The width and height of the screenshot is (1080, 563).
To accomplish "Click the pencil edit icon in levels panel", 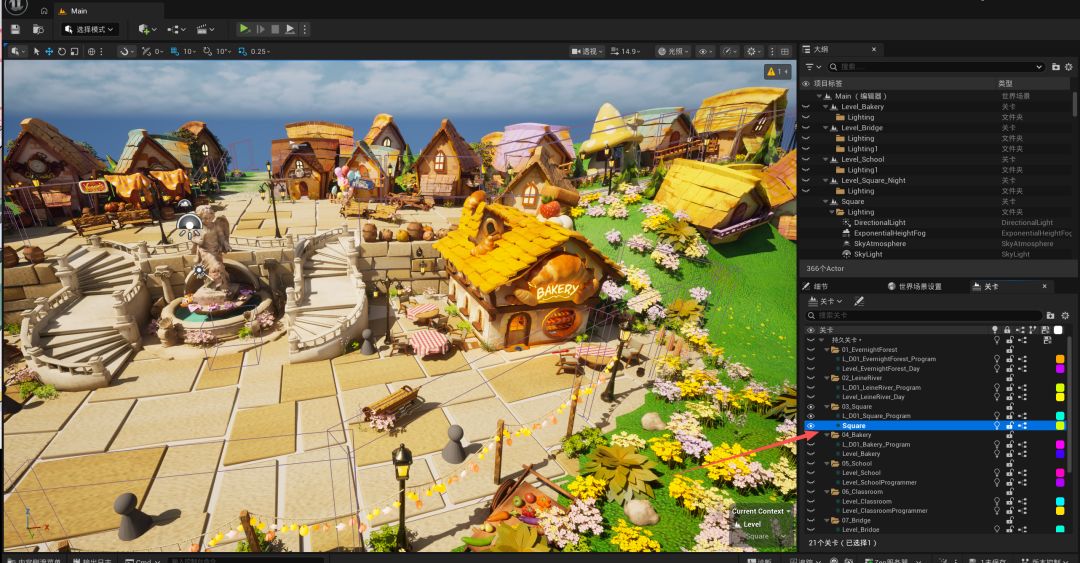I will [859, 301].
